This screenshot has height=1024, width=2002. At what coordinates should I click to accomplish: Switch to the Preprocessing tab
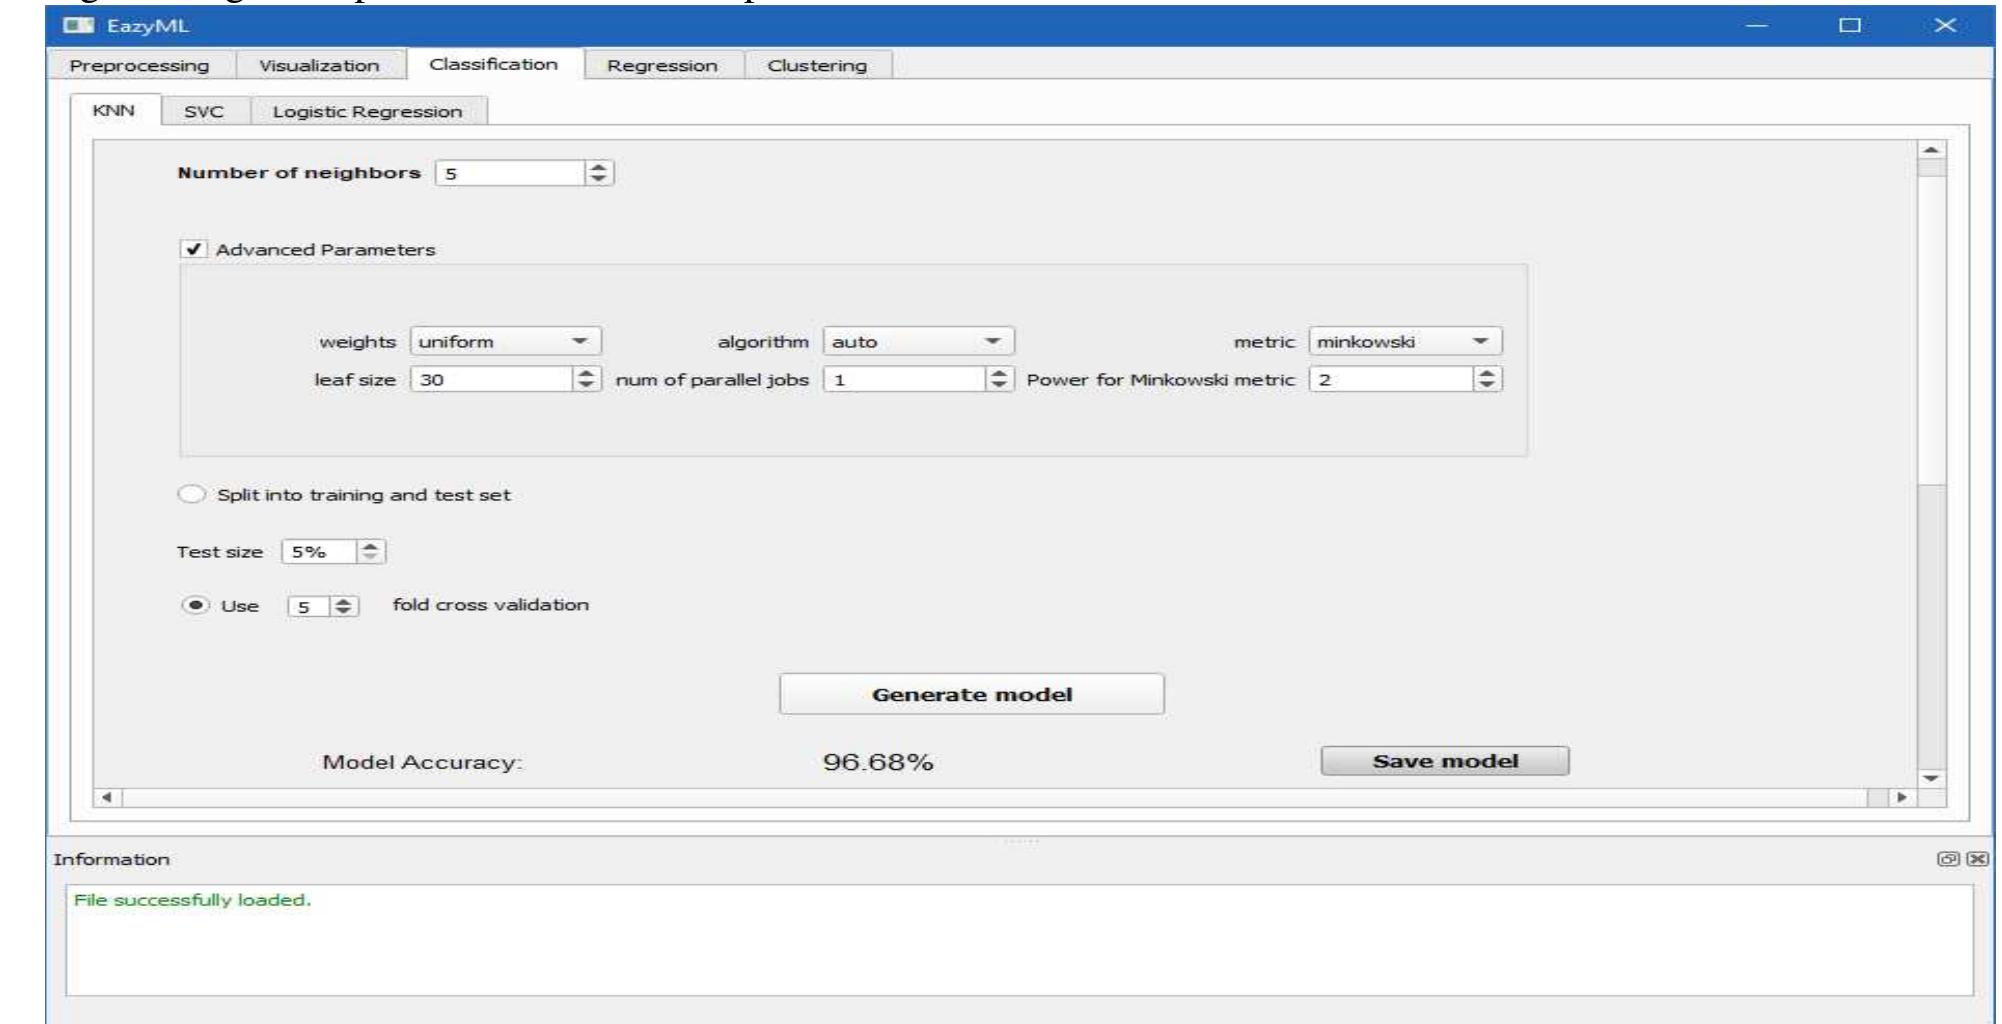(139, 65)
